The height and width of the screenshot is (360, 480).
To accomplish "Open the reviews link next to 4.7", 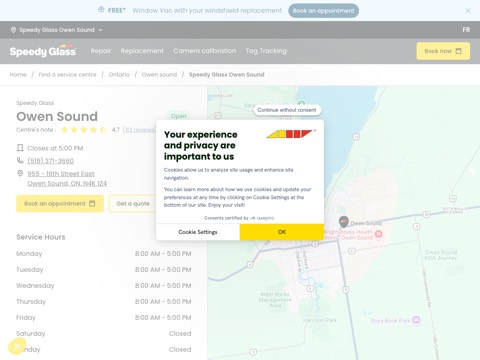I will click(139, 130).
